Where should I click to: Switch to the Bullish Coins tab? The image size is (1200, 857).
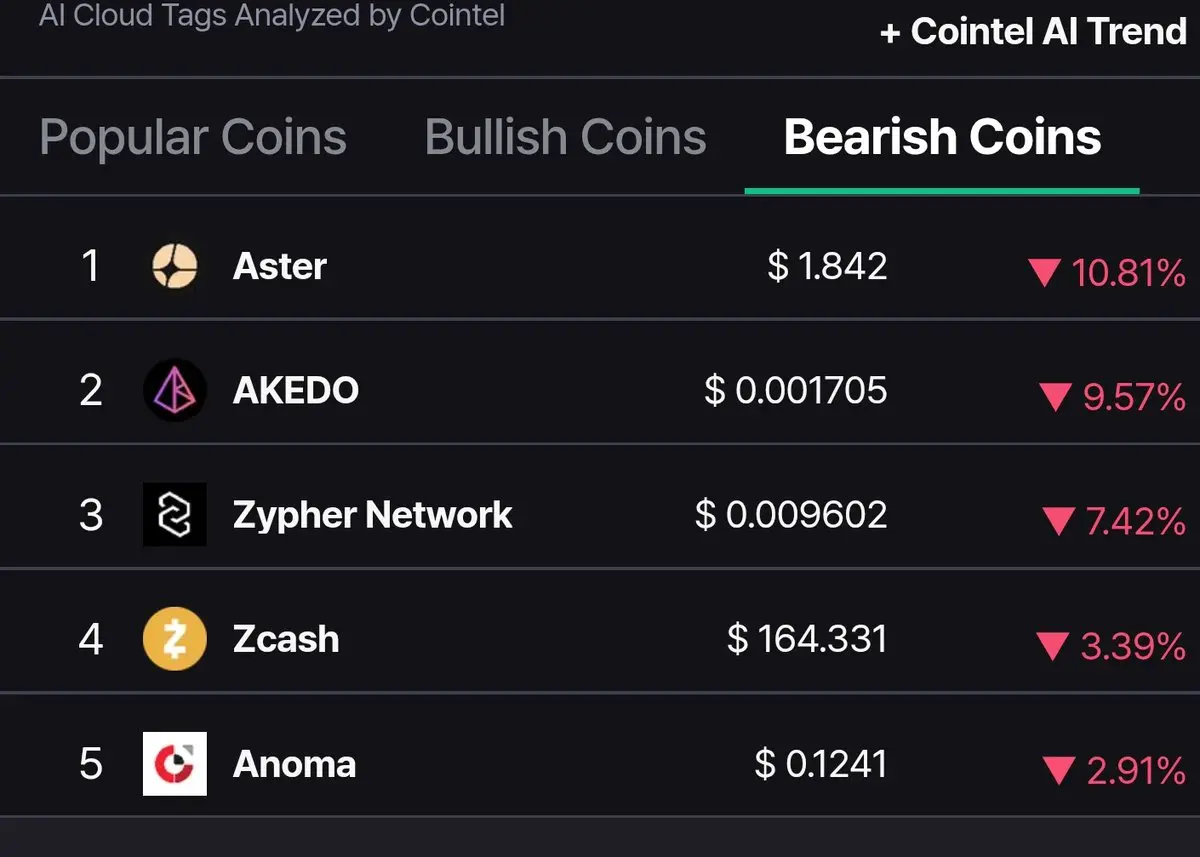tap(565, 137)
